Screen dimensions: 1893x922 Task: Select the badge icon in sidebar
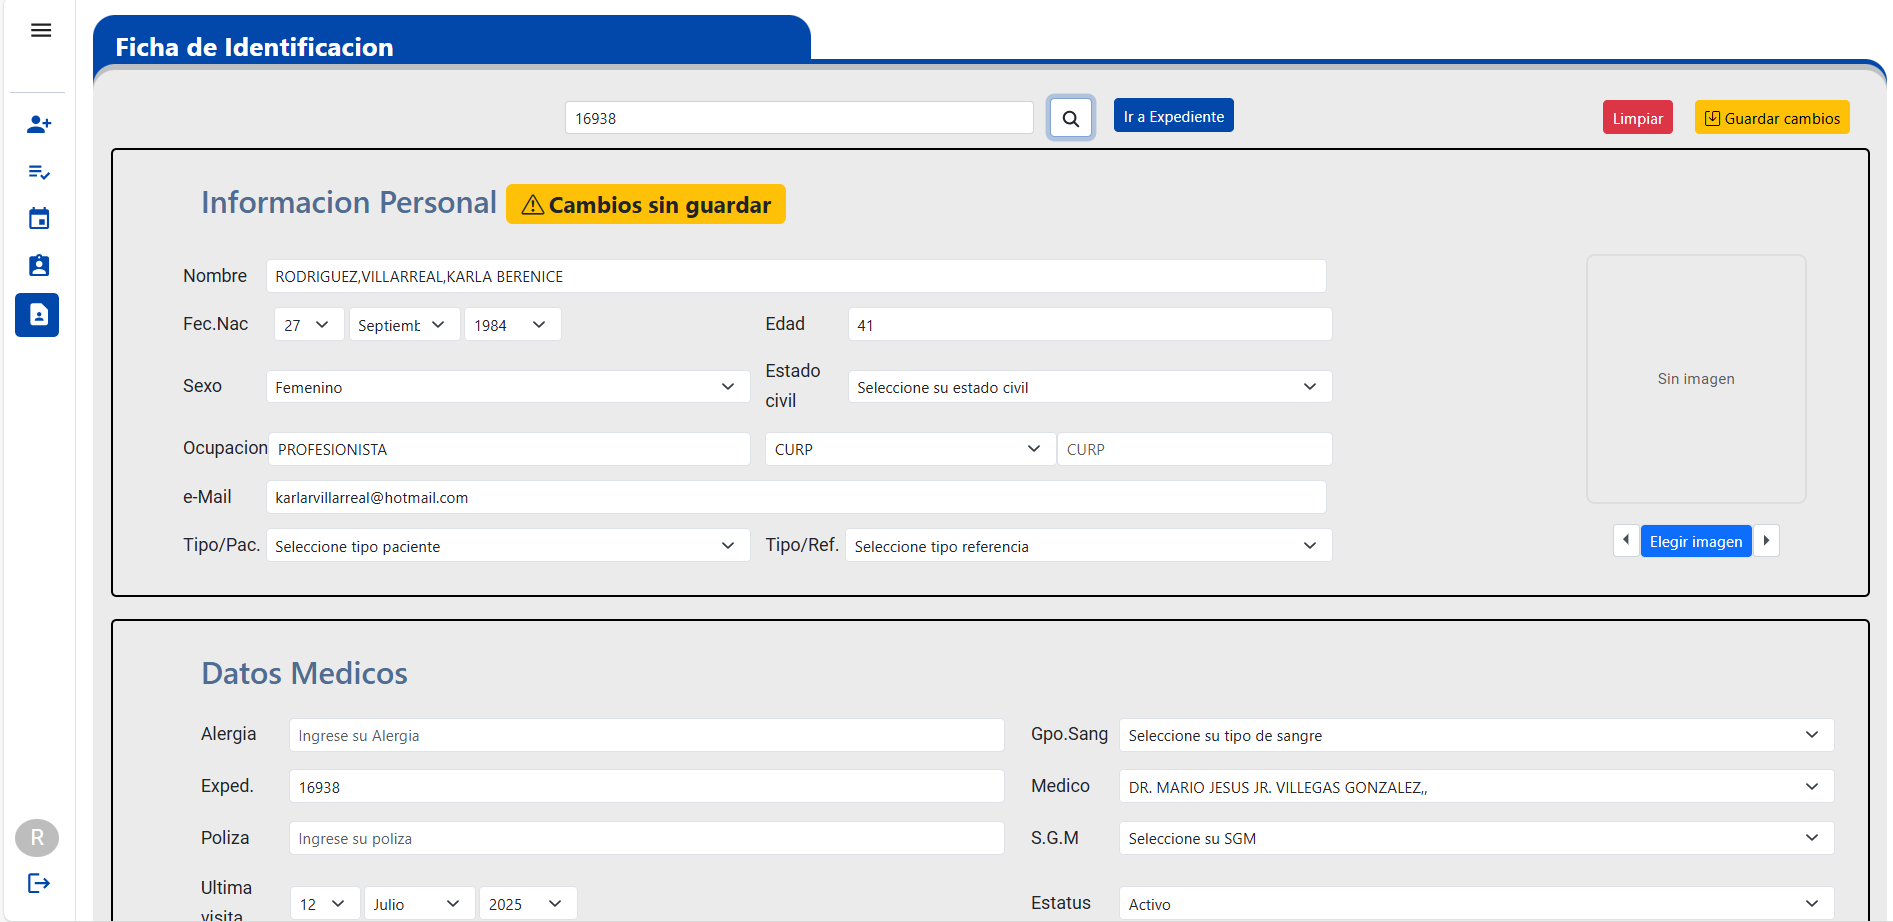coord(38,265)
